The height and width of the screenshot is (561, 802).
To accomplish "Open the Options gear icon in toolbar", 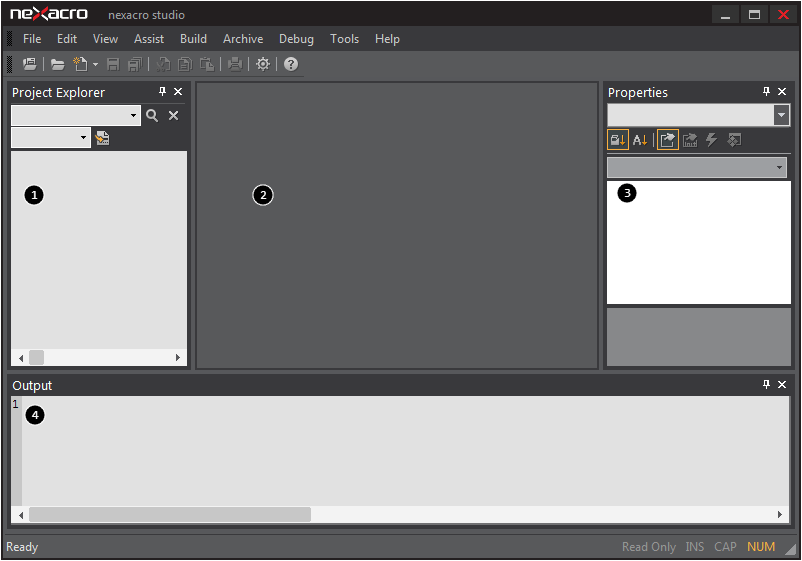I will tap(263, 64).
